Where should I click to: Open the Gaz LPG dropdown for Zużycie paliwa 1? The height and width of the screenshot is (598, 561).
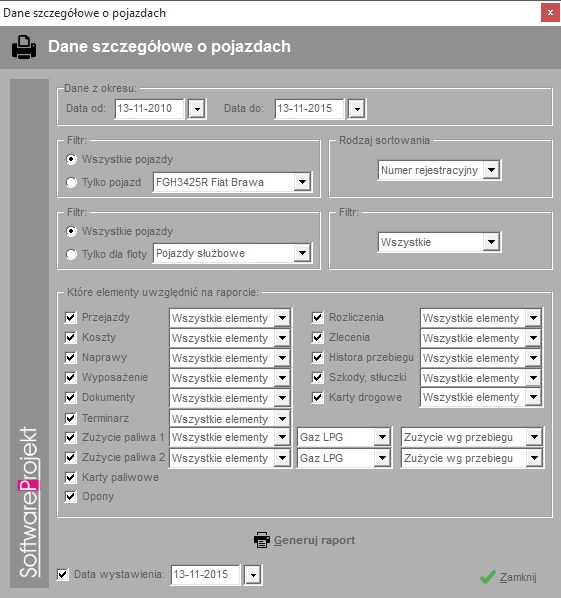point(382,437)
